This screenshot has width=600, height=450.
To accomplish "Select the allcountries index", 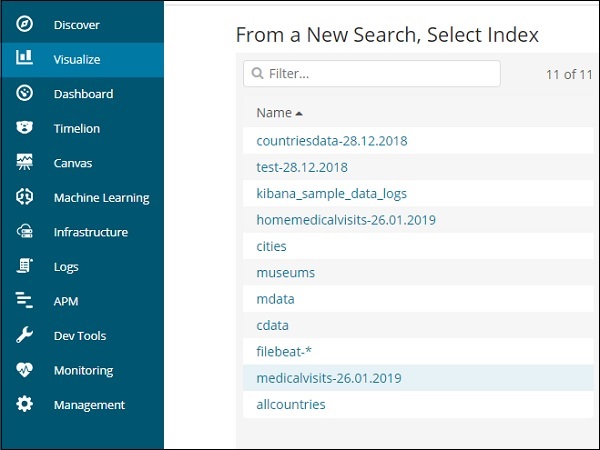I will click(x=290, y=404).
